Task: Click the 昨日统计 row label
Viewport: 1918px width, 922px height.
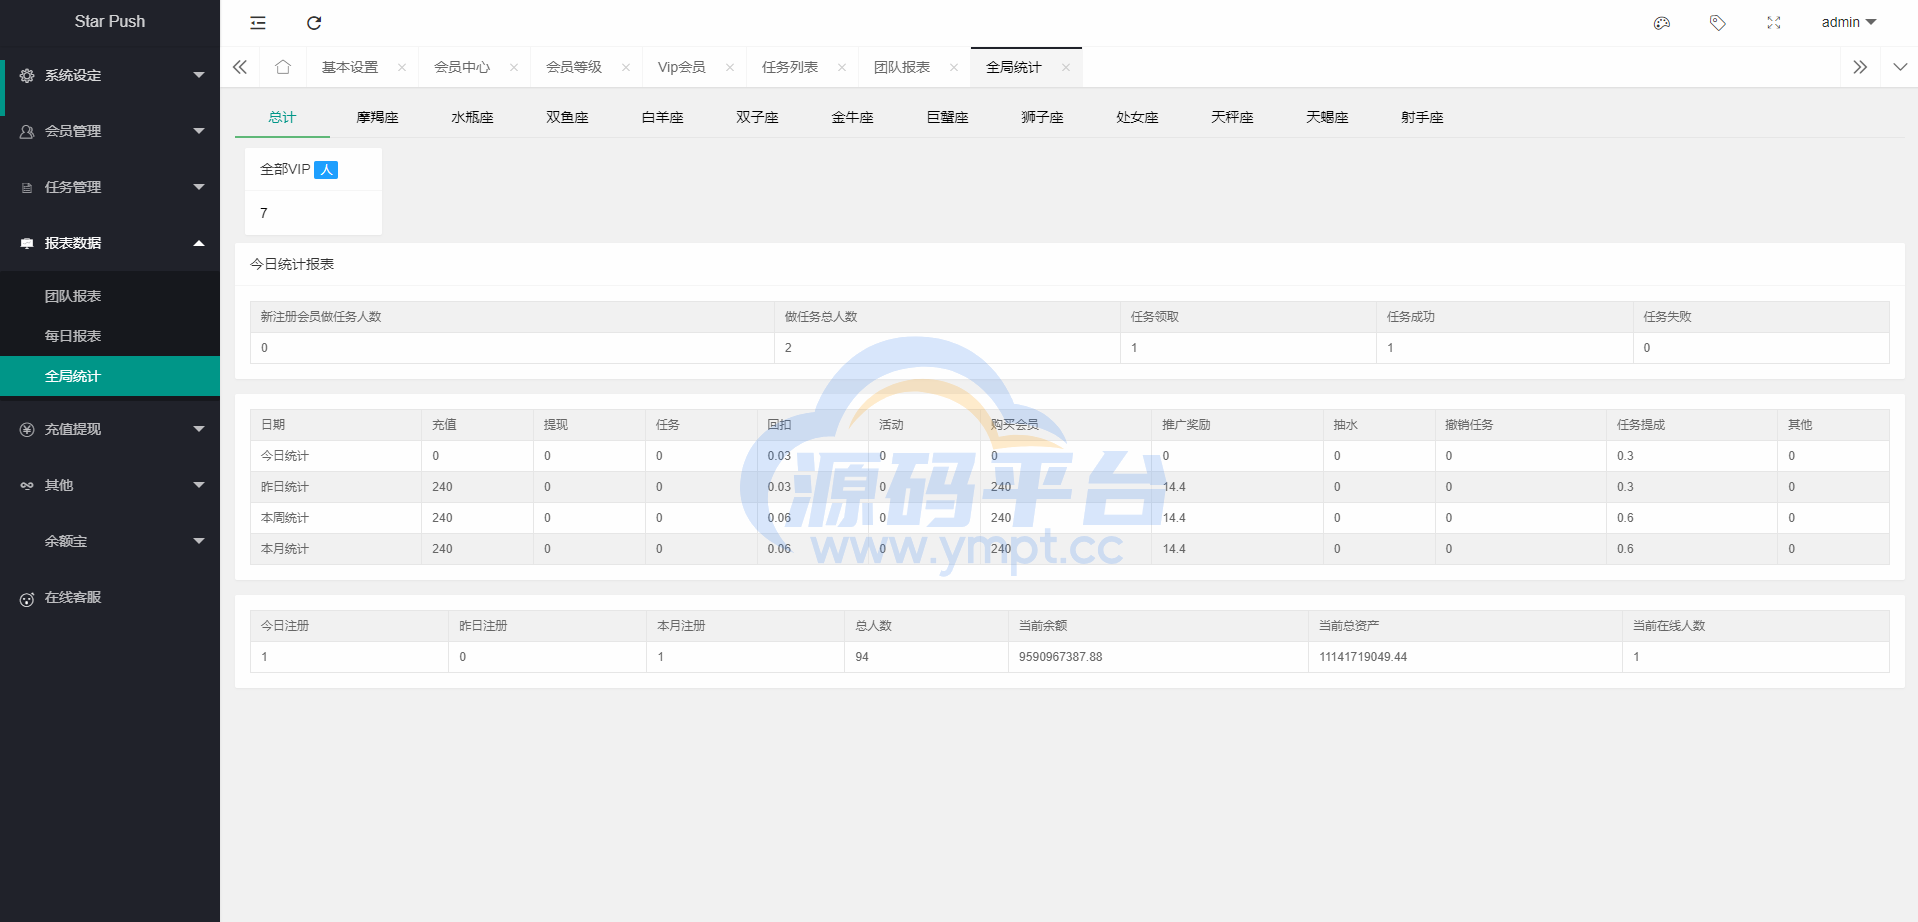Action: 285,487
